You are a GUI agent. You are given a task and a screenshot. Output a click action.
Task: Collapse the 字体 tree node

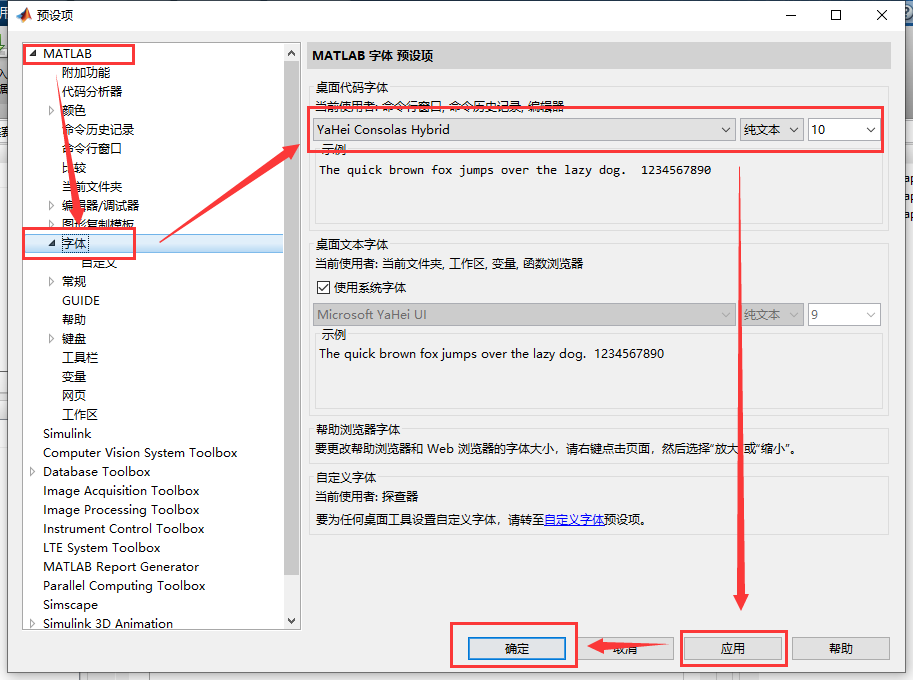51,243
